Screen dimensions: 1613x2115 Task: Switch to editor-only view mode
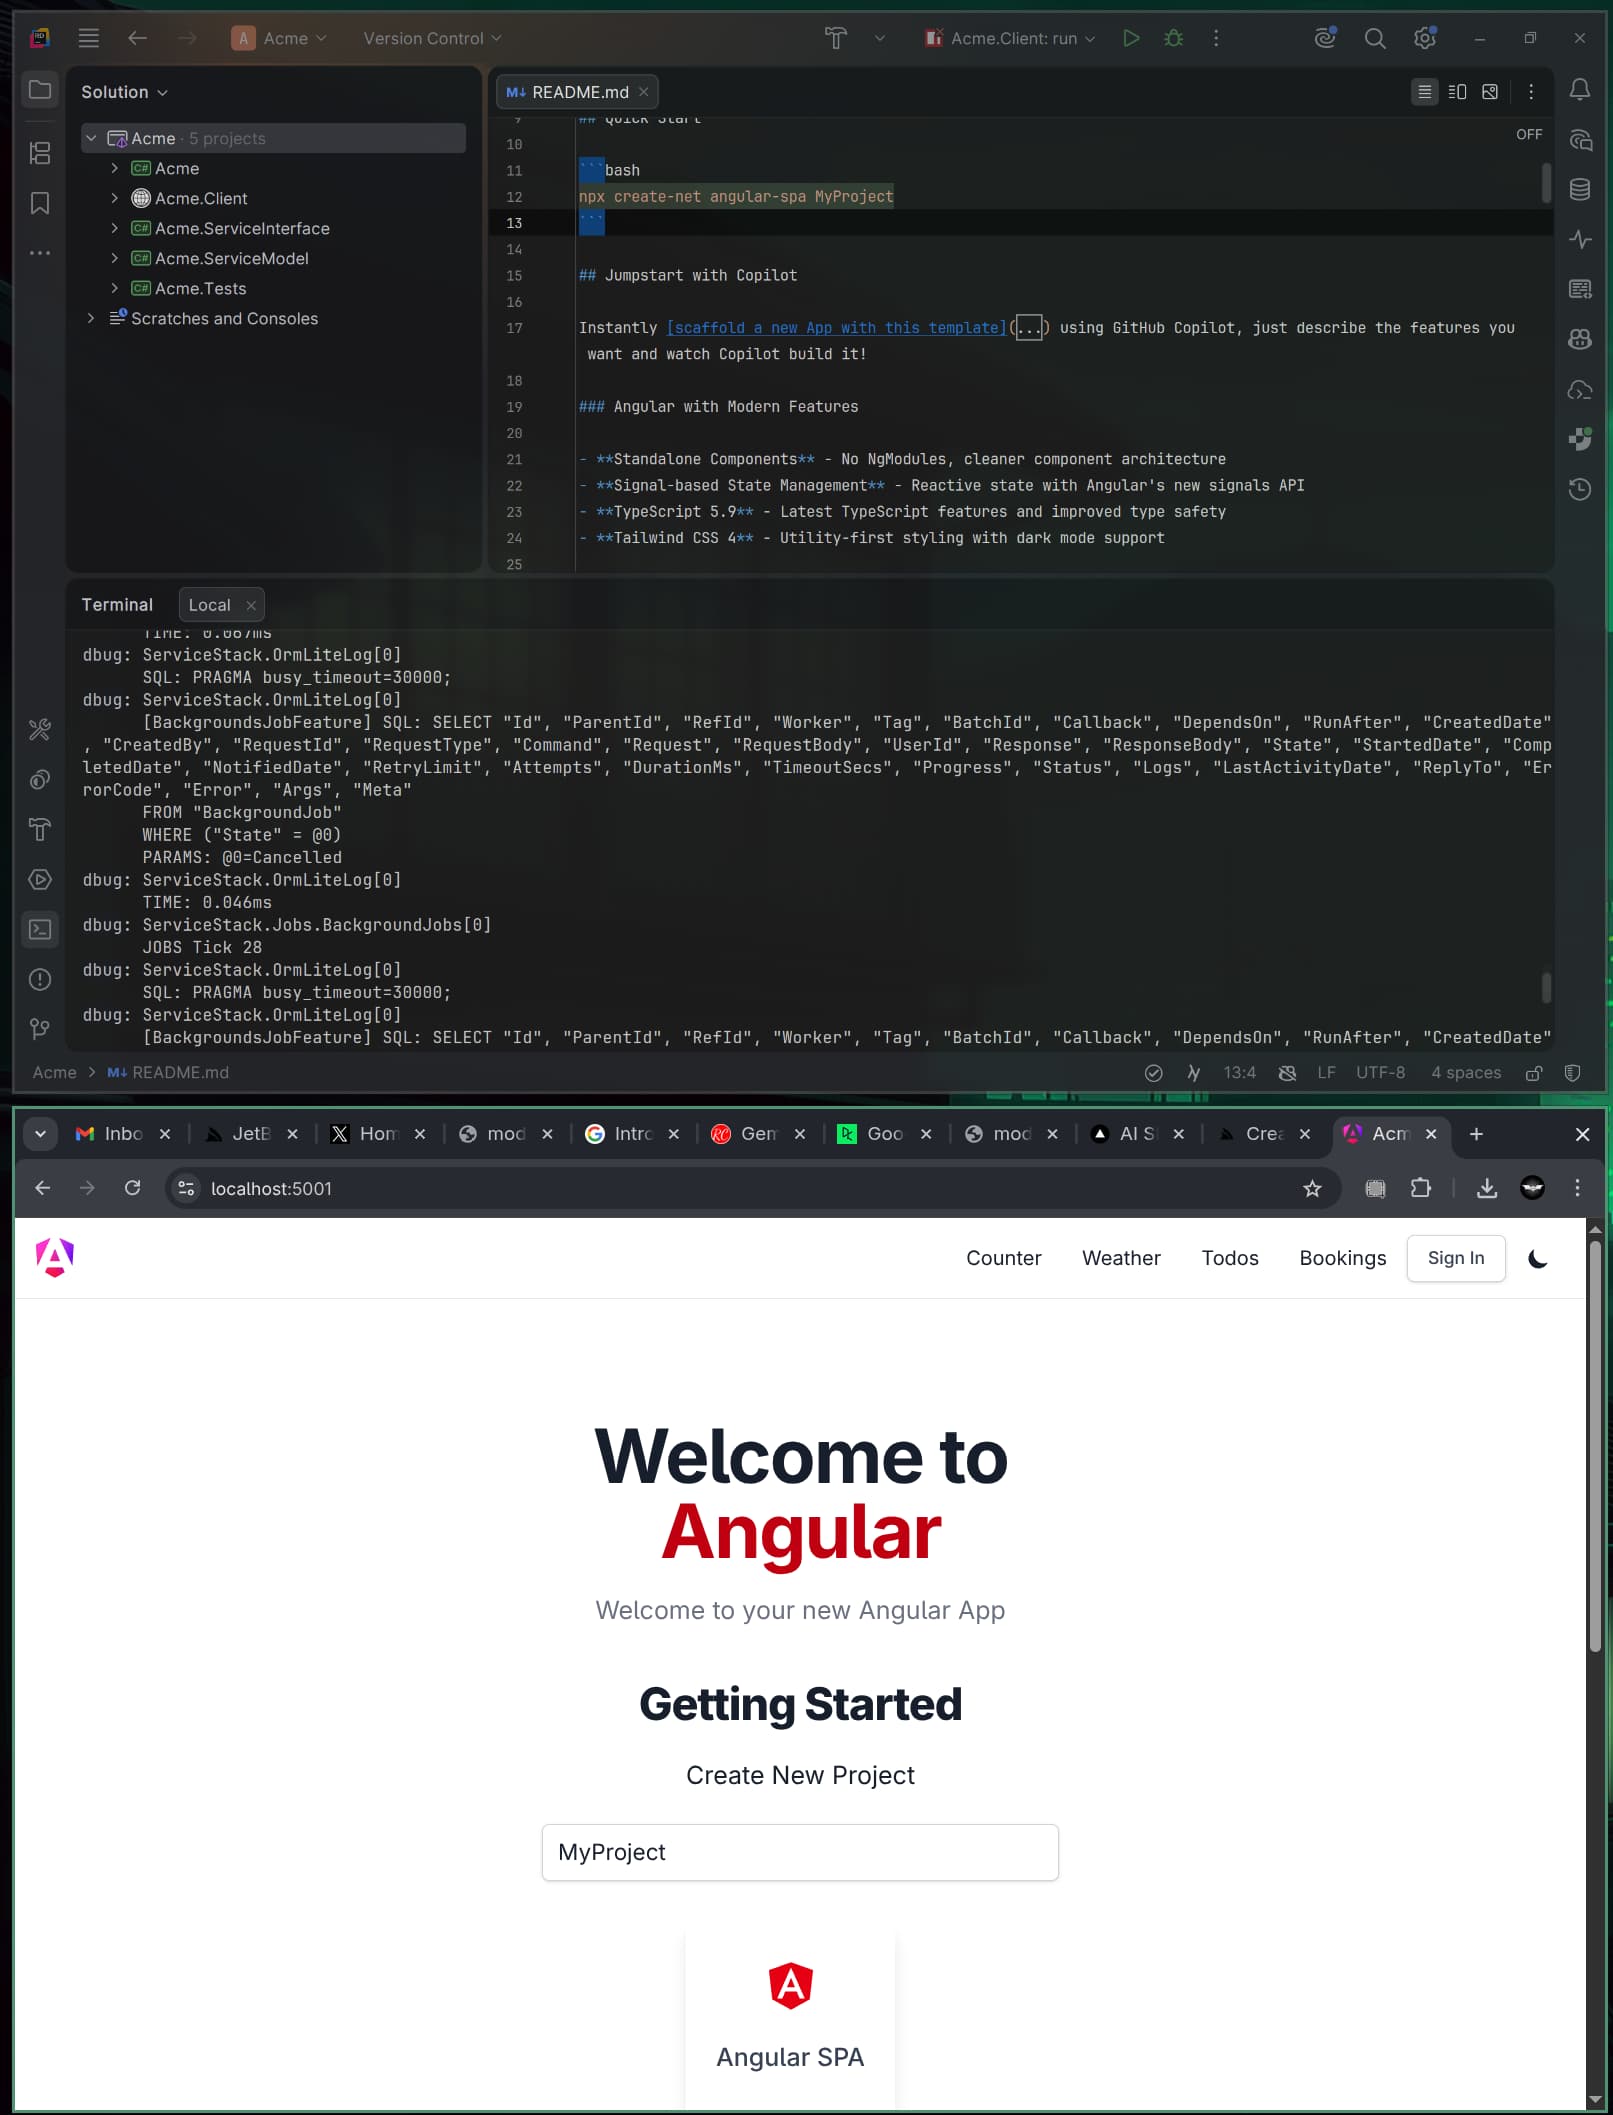pyautogui.click(x=1424, y=92)
